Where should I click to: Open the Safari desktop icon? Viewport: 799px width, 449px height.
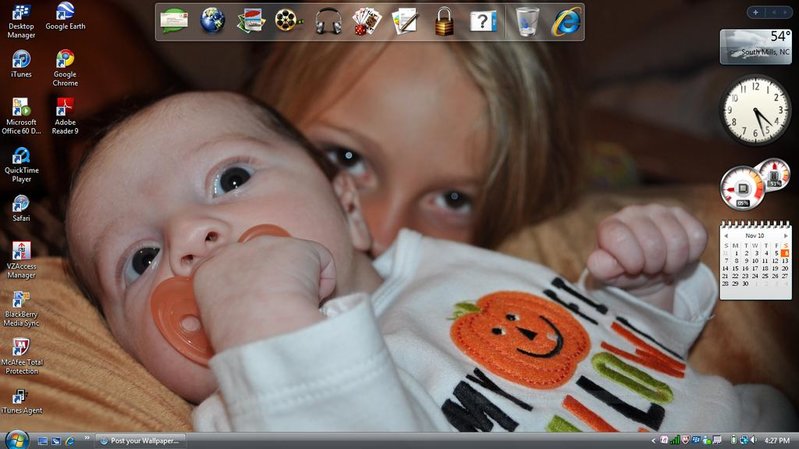(x=21, y=208)
